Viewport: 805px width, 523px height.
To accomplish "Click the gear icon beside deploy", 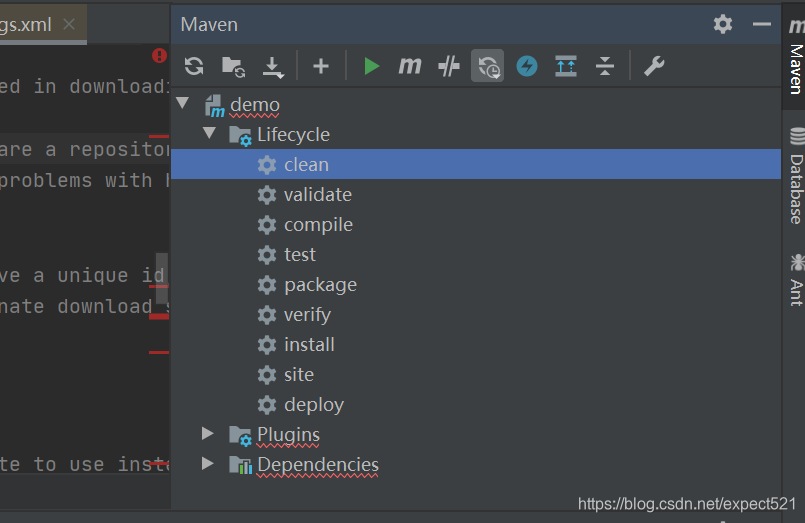I will (267, 405).
